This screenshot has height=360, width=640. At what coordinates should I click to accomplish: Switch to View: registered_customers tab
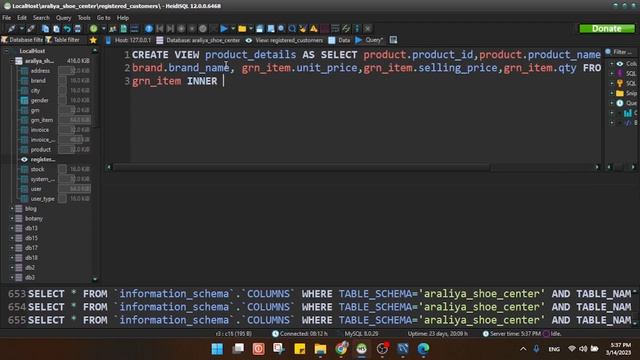[x=284, y=40]
